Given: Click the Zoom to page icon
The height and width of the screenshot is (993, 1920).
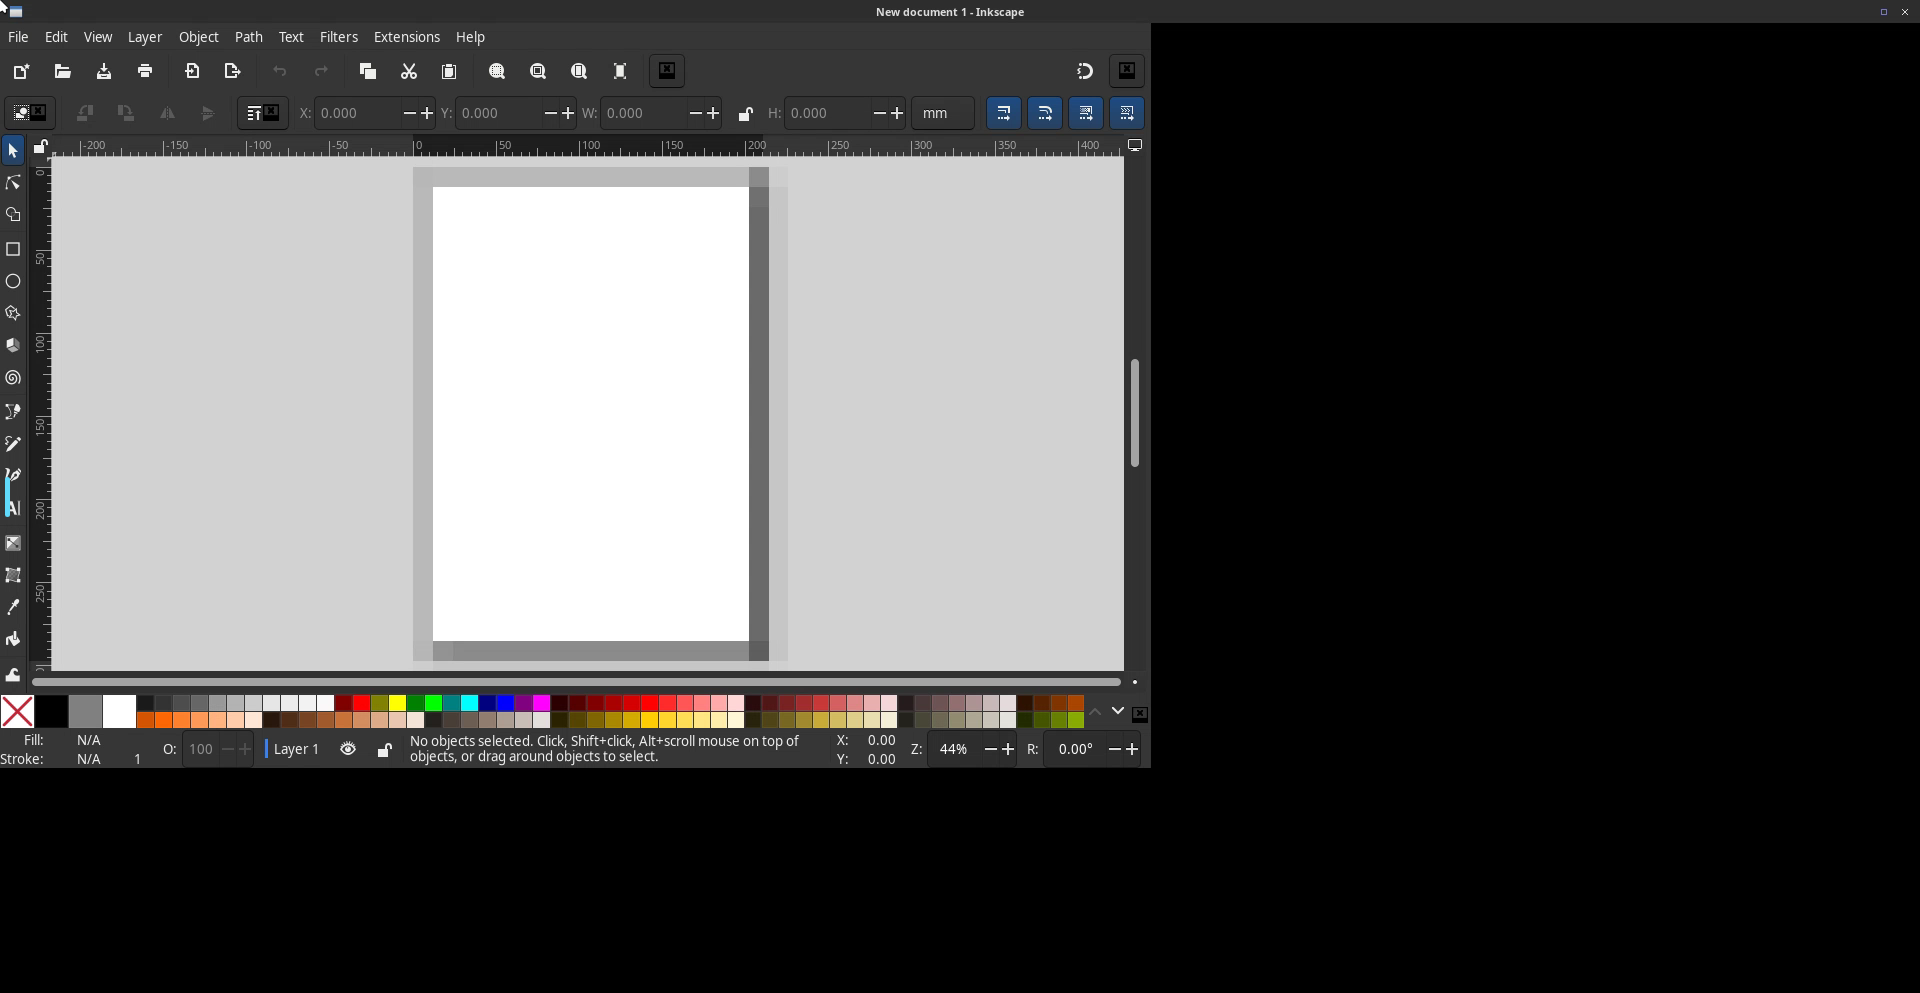Looking at the screenshot, I should (579, 71).
